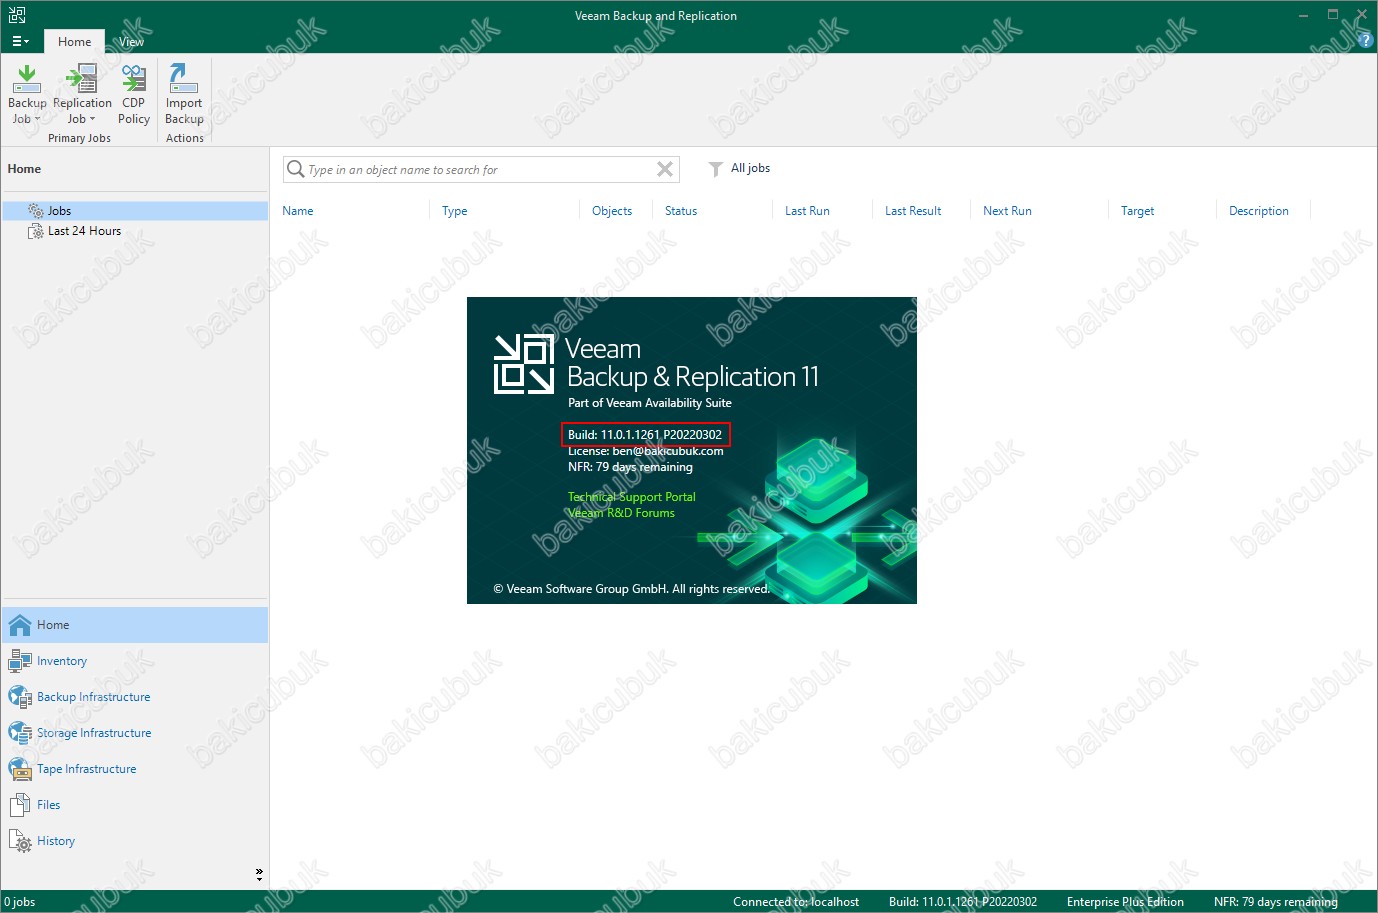Sort by the Target column header

click(x=1137, y=211)
